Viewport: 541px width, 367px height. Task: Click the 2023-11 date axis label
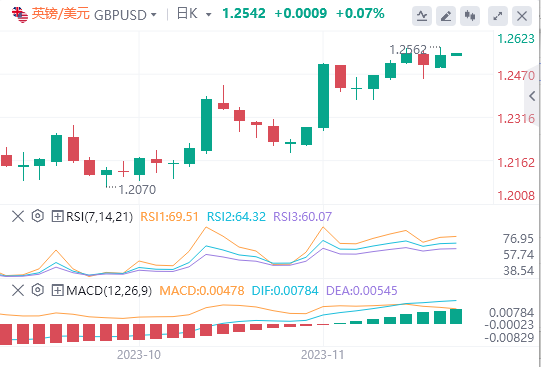[323, 355]
